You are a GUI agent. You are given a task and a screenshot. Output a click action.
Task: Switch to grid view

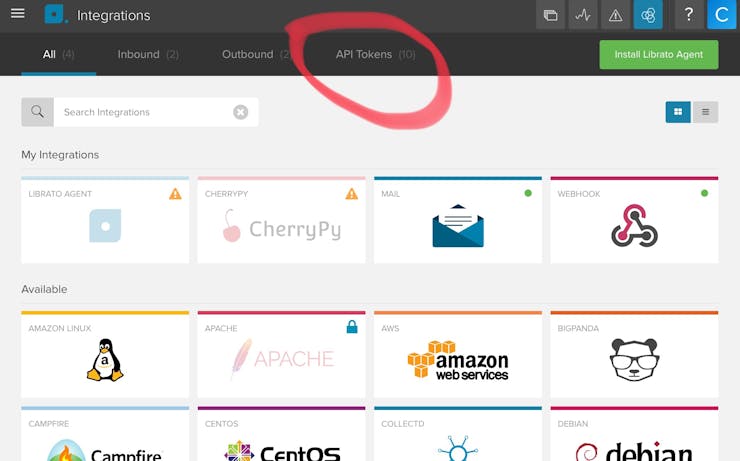coord(678,112)
